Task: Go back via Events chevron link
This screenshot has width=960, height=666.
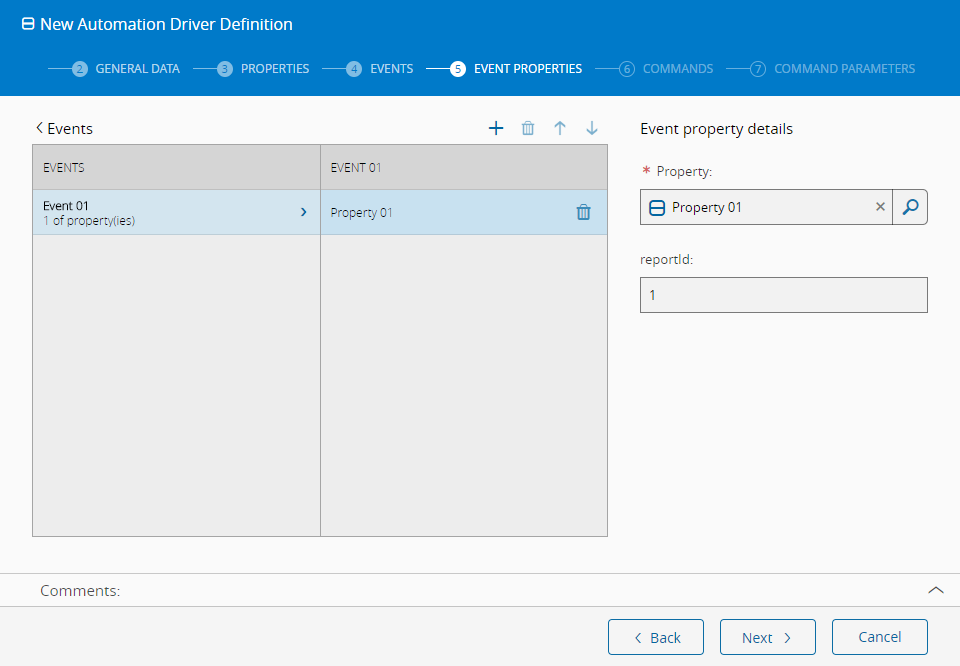Action: coord(64,128)
